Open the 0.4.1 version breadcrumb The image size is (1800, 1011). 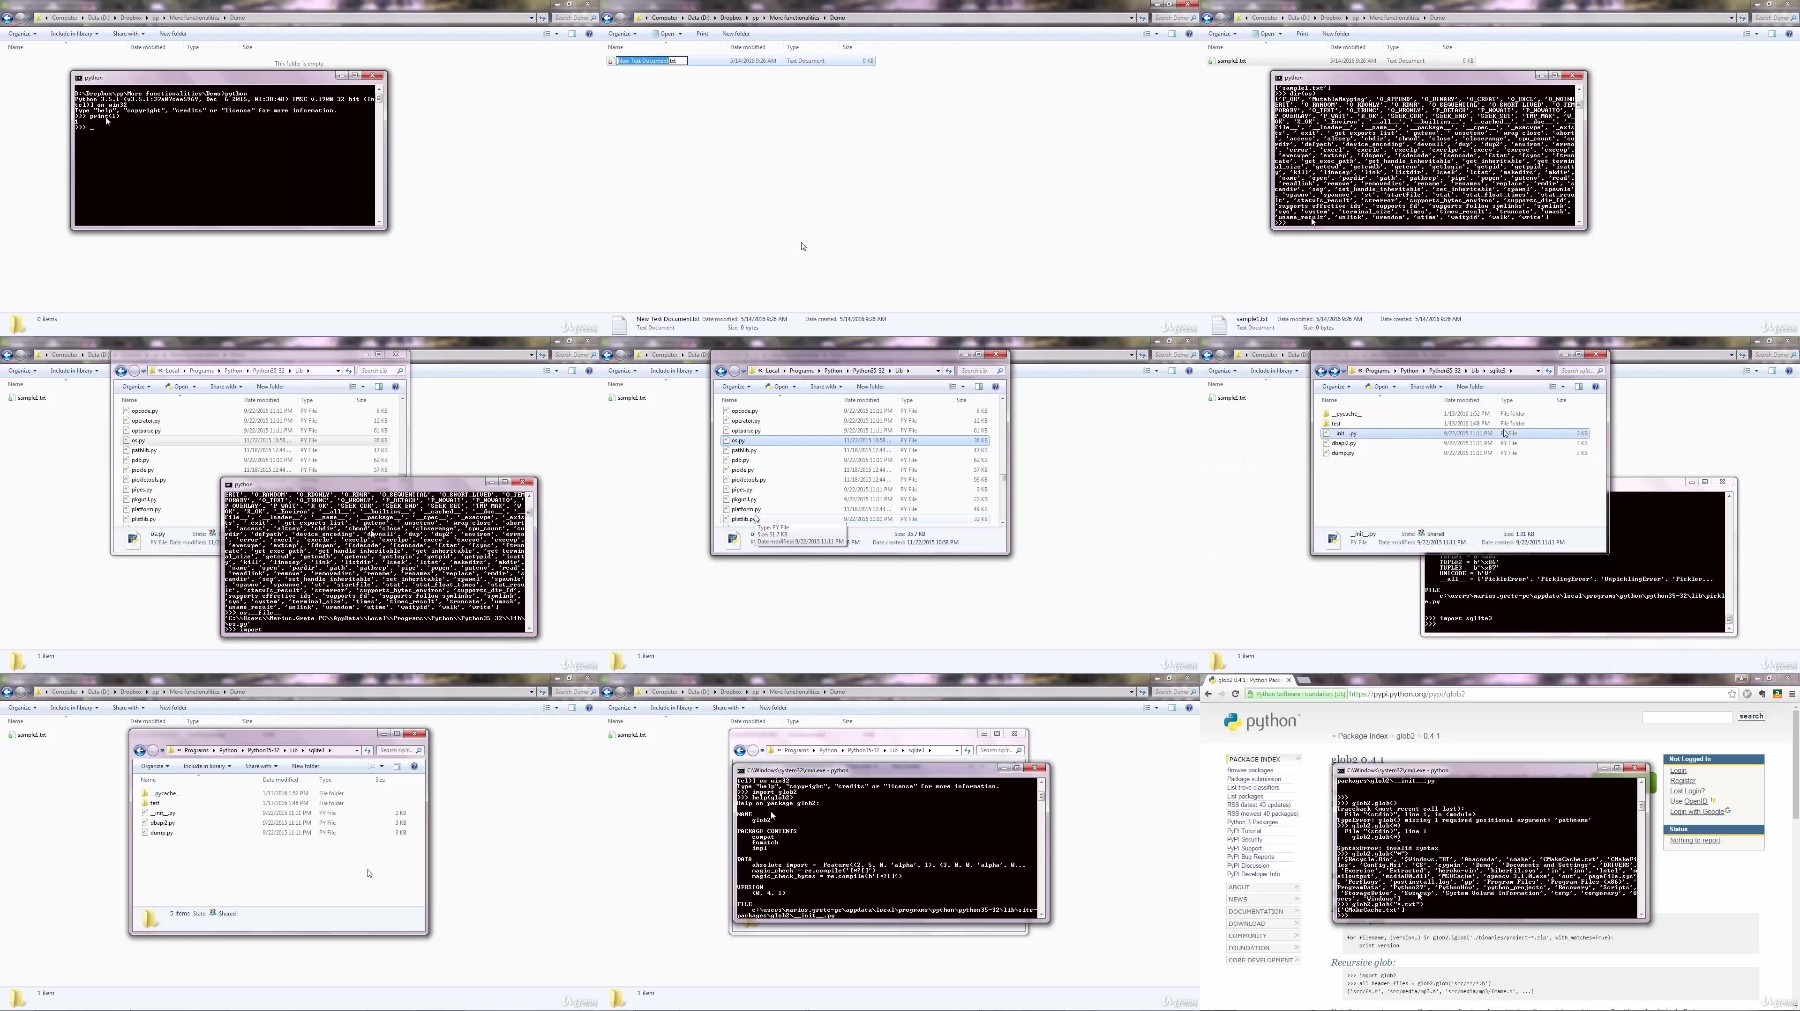(1431, 736)
